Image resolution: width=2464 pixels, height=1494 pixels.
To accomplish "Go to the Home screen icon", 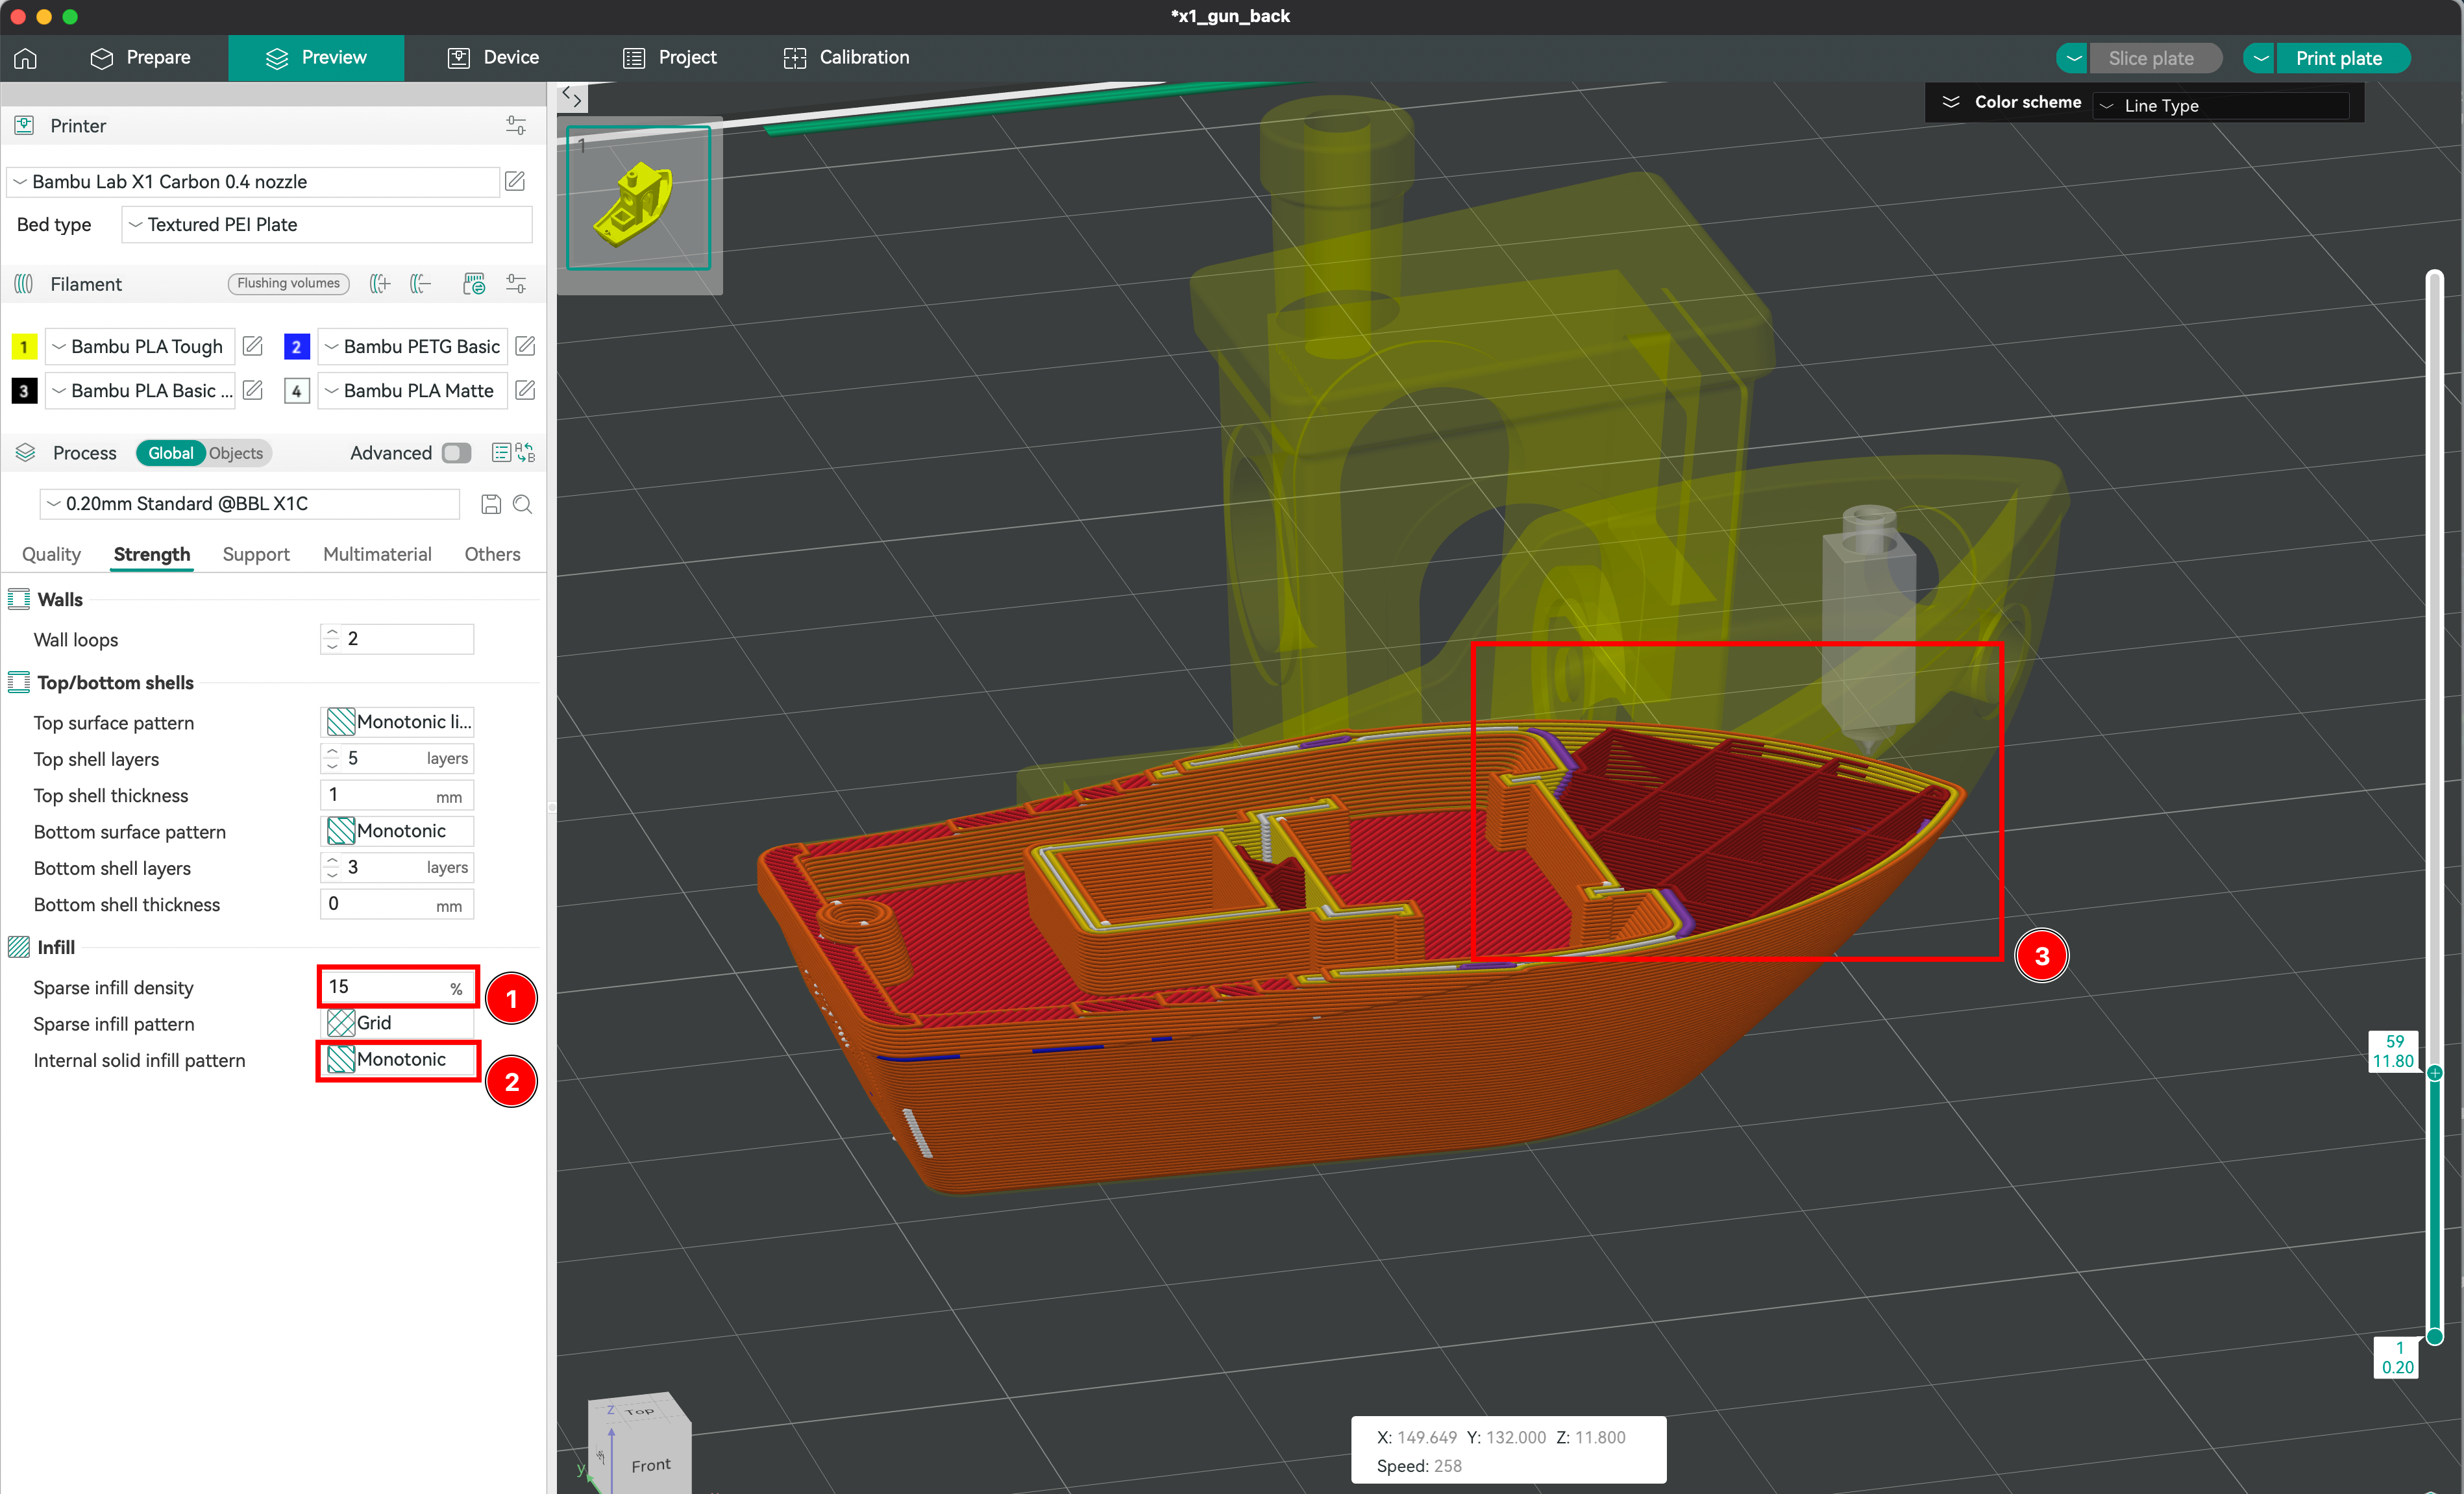I will (26, 58).
